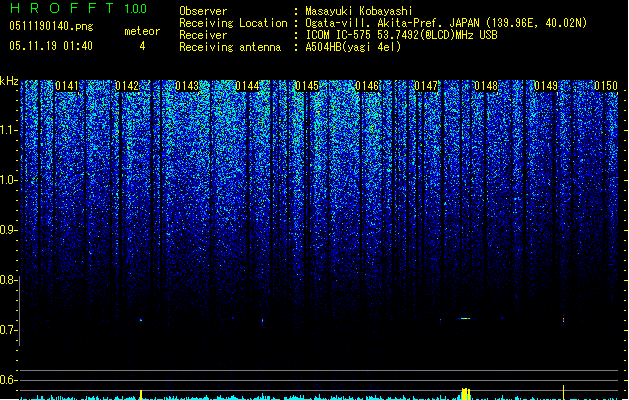Click the yellow intensity cluster below 0148
This screenshot has width=629, height=400.
465,394
